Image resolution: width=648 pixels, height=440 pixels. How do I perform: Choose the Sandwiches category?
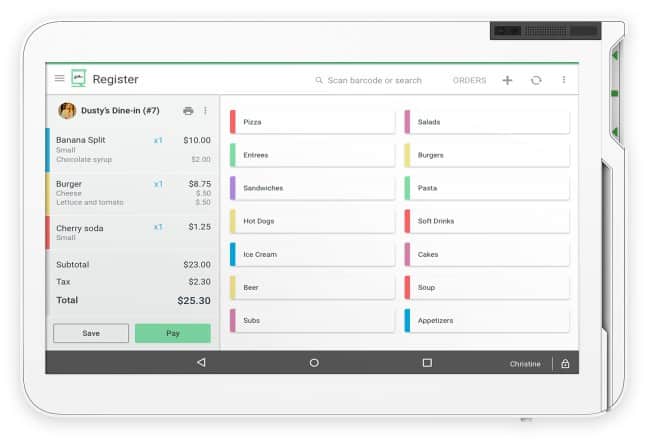tap(312, 188)
